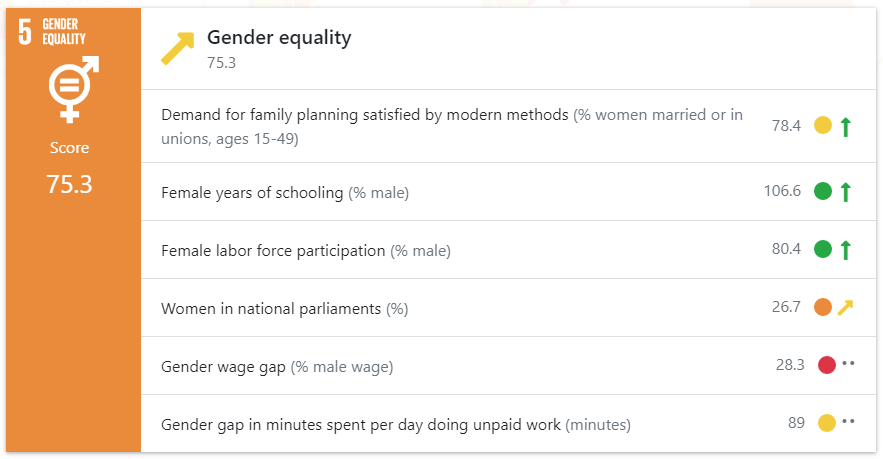
Task: Click the yellow status dot for family planning
Action: tap(823, 125)
